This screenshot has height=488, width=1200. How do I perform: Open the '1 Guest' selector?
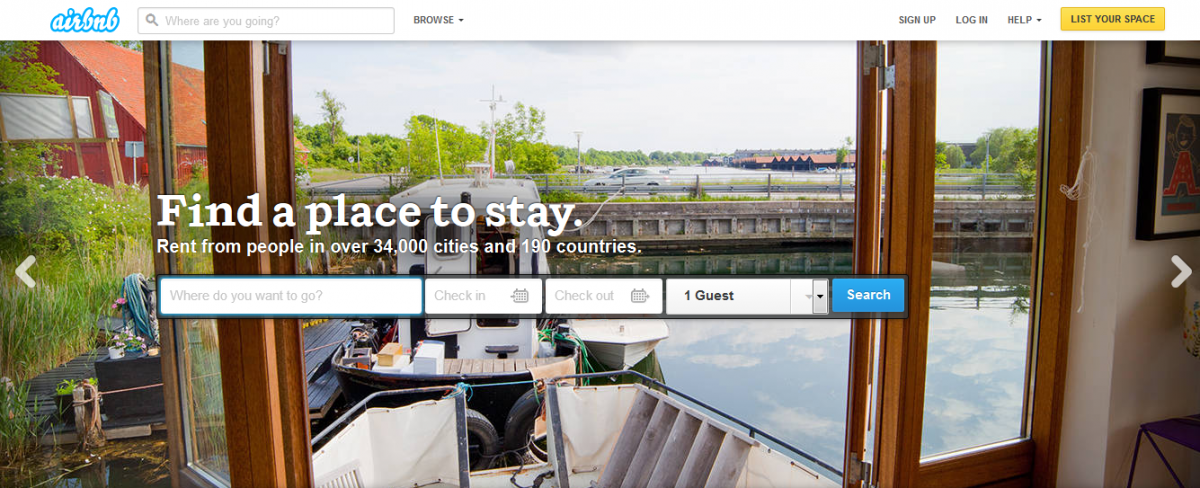click(747, 296)
